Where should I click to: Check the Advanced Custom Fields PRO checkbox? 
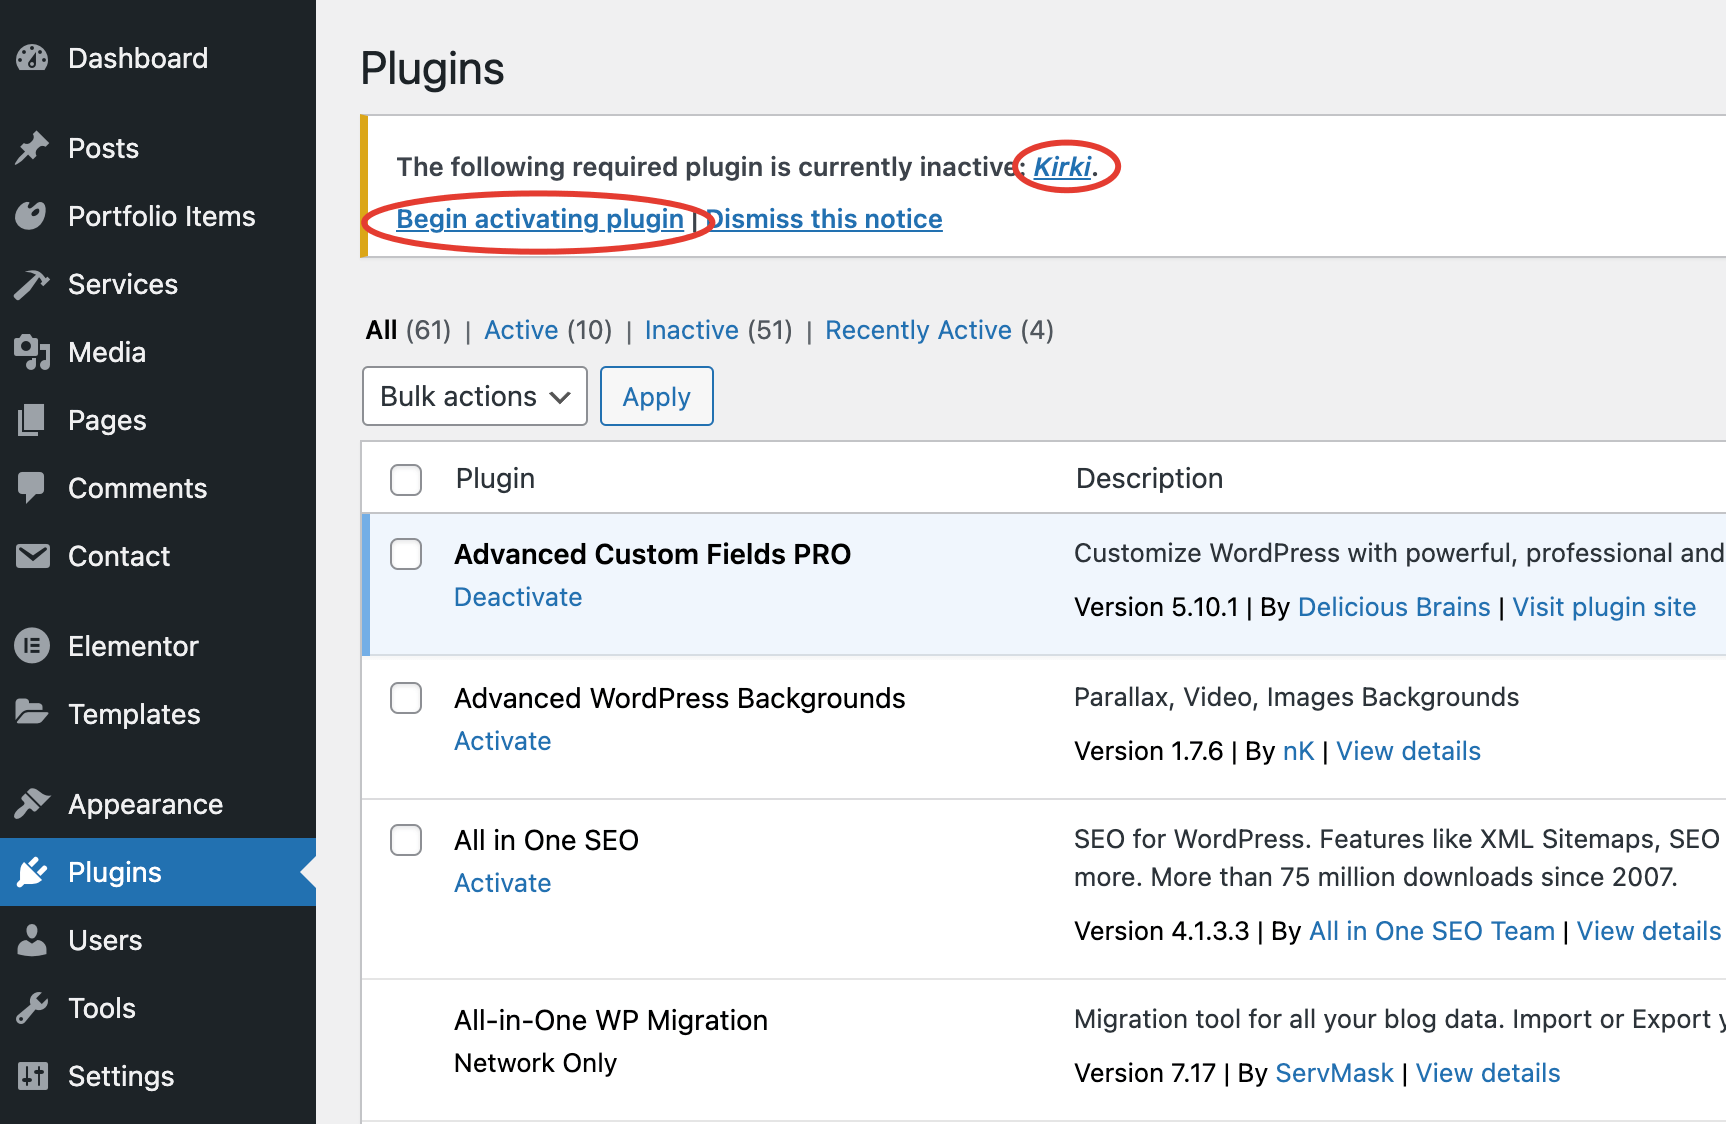coord(406,554)
